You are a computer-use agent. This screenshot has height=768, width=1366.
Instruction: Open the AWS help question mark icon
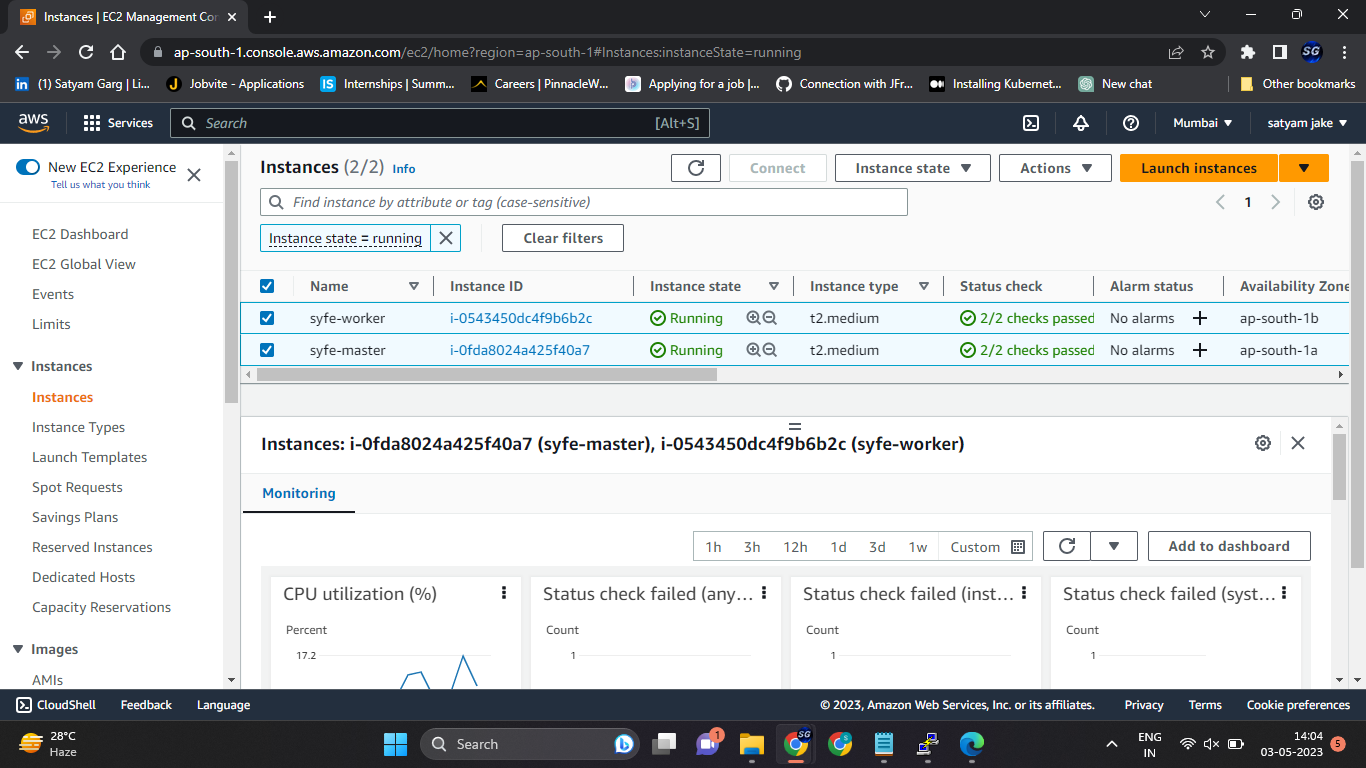click(x=1129, y=122)
